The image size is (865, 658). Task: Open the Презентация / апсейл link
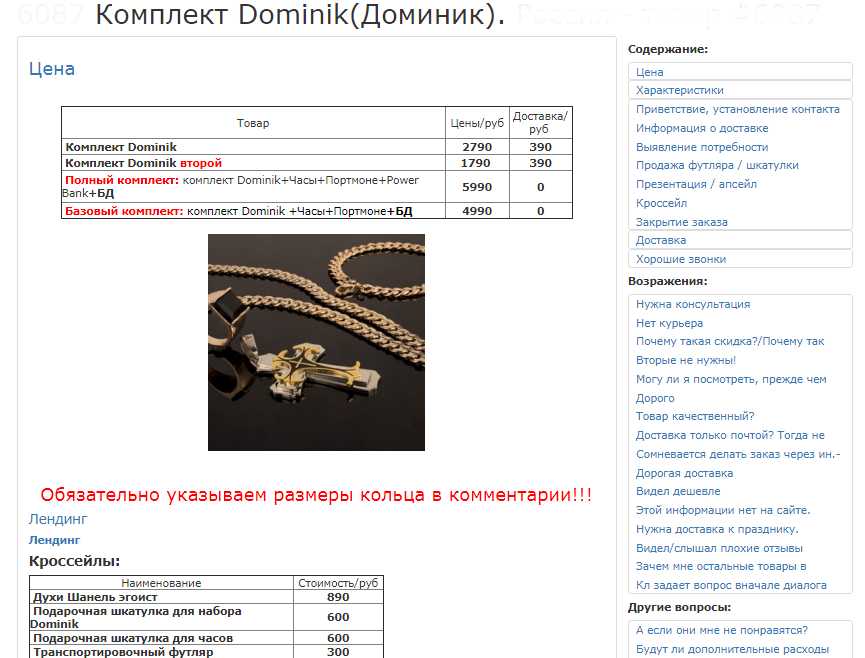point(692,184)
